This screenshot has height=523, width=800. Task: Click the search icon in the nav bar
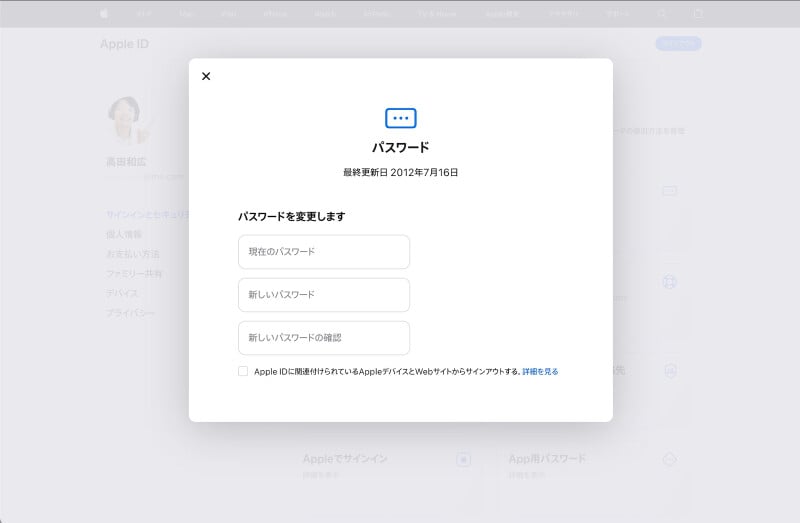(x=662, y=14)
